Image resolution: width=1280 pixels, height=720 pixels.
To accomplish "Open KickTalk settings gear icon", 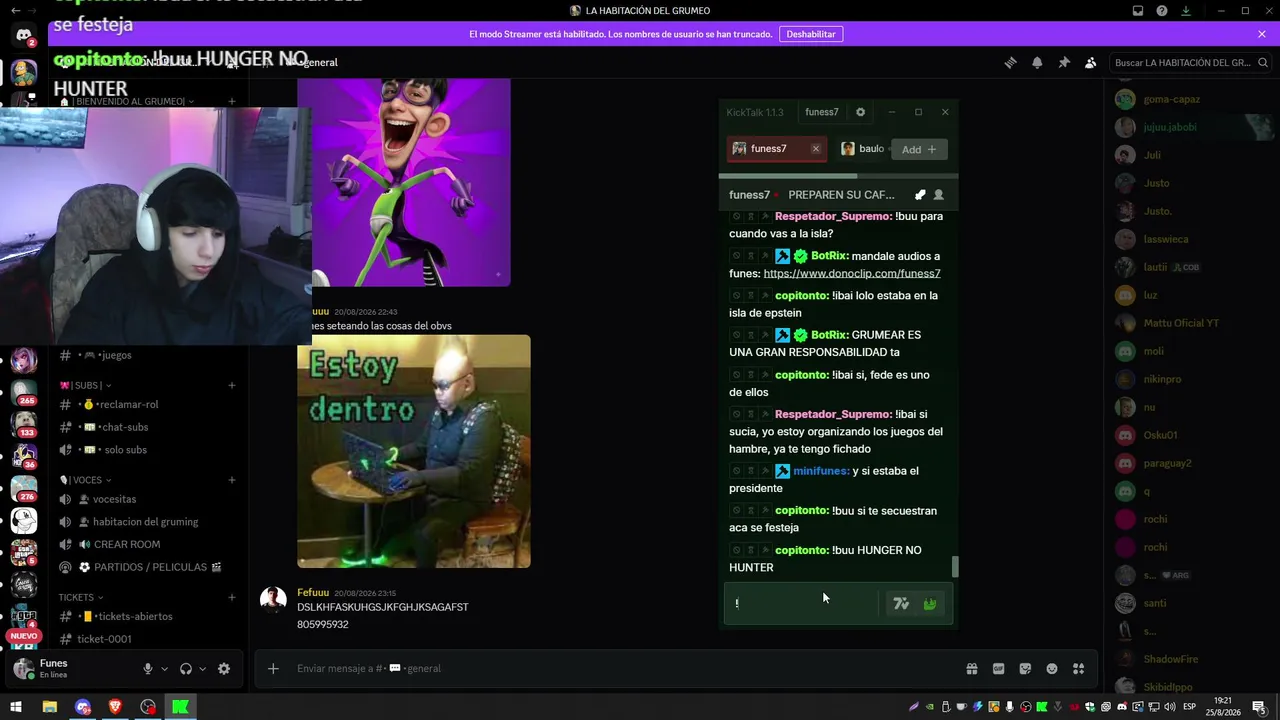I will [860, 112].
